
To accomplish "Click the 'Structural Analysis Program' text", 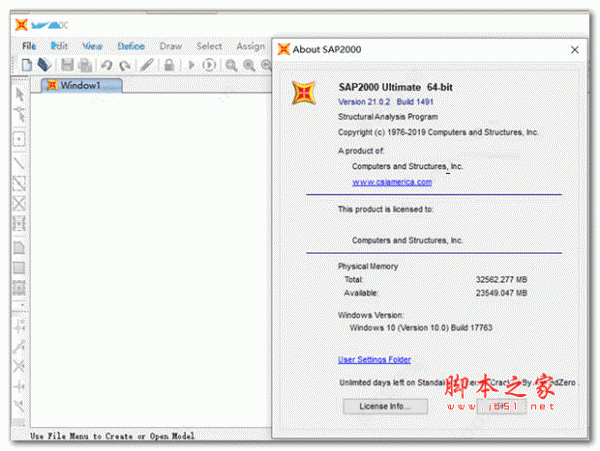I will (388, 117).
